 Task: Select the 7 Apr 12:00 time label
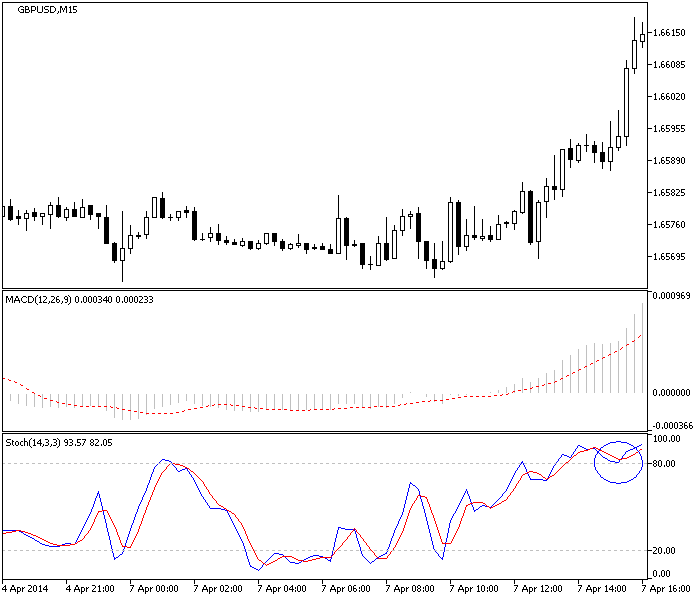point(538,590)
